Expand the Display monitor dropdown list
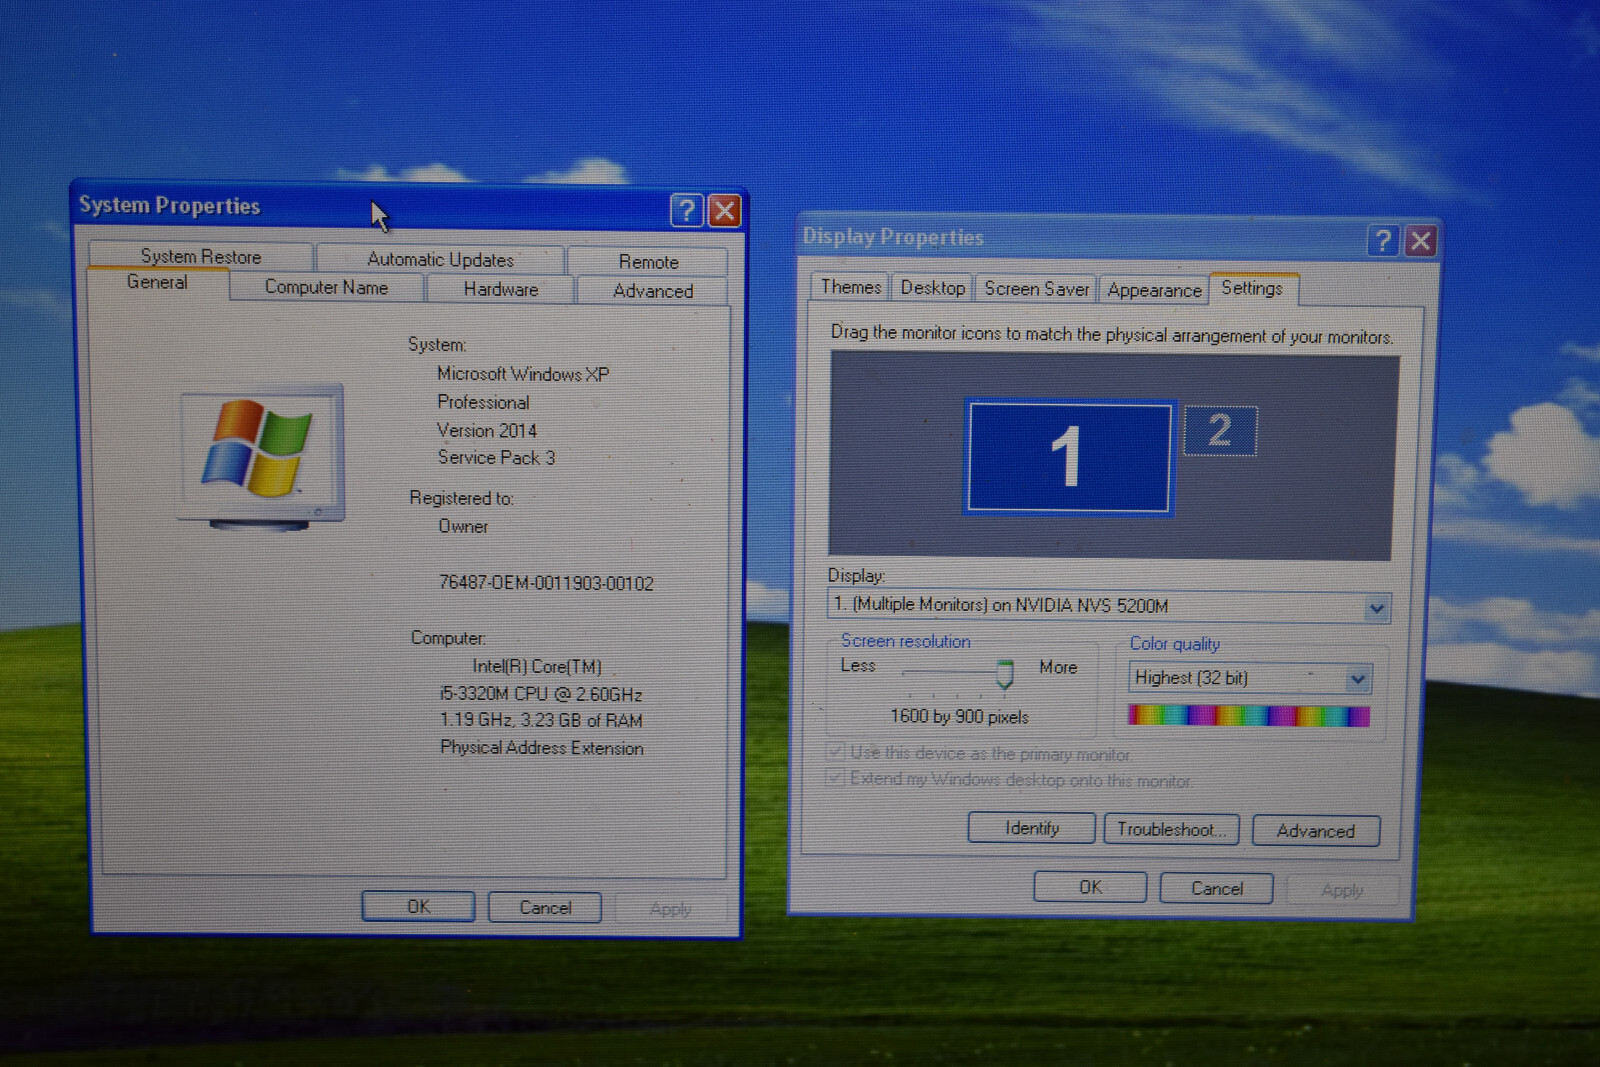The width and height of the screenshot is (1600, 1067). (x=1377, y=608)
